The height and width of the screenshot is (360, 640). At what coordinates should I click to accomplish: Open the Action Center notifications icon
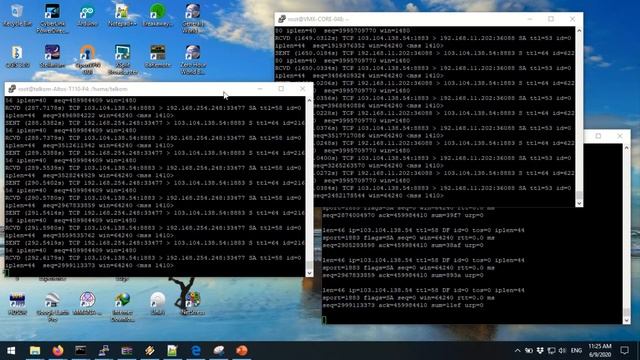(x=624, y=351)
